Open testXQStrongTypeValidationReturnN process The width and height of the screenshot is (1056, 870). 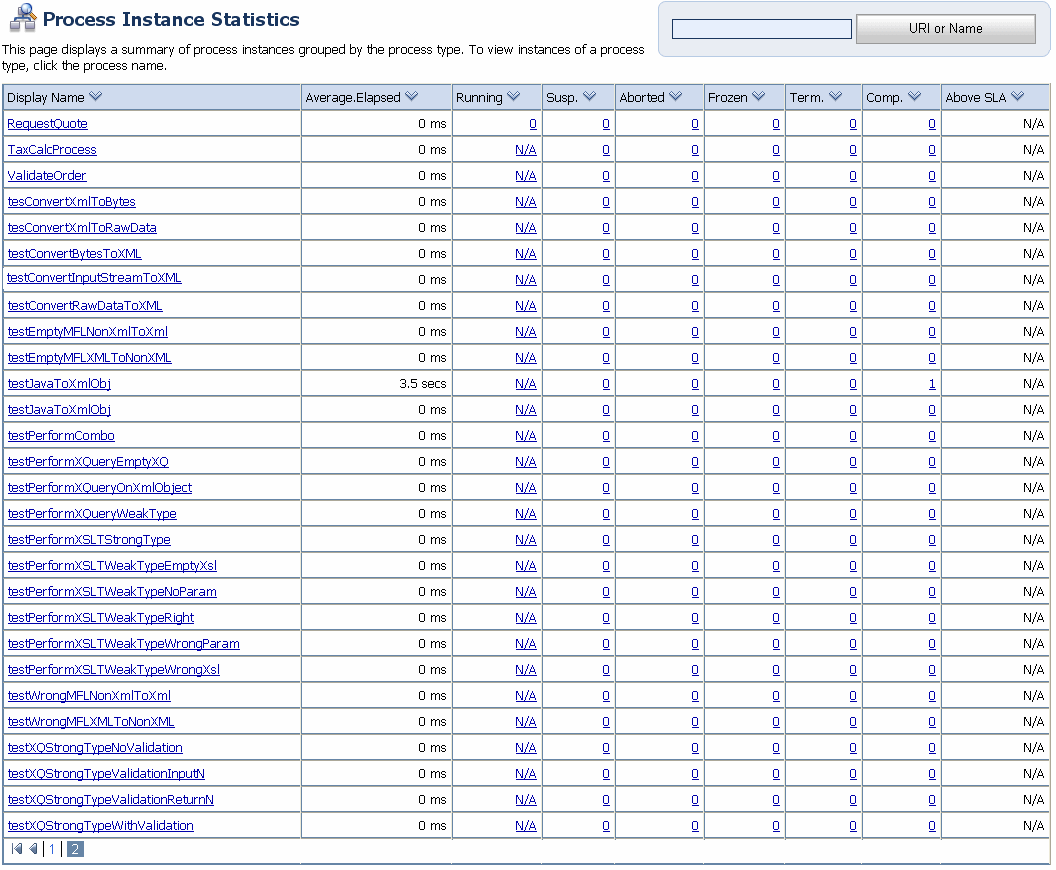(x=110, y=800)
